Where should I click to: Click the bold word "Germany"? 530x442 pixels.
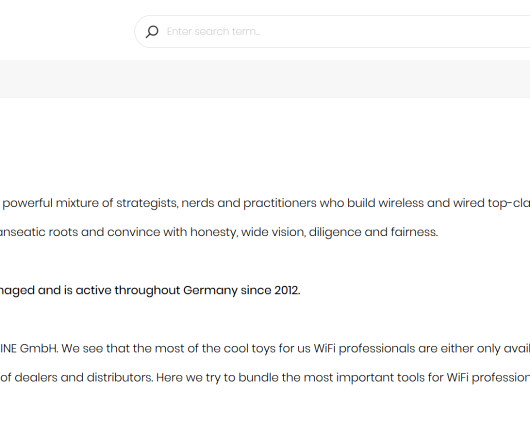click(x=210, y=290)
